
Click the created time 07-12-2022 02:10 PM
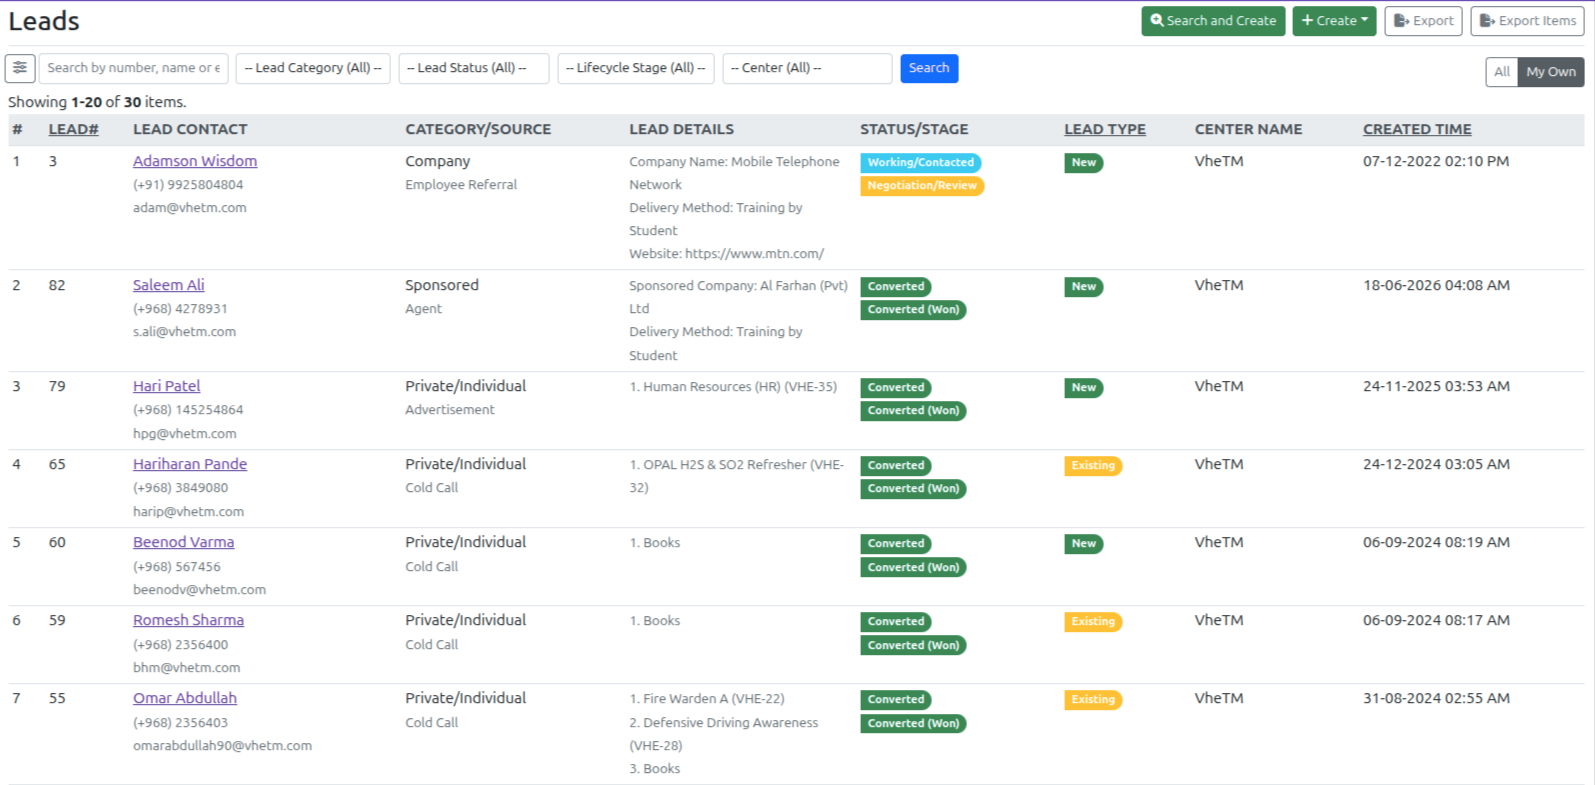pyautogui.click(x=1436, y=161)
